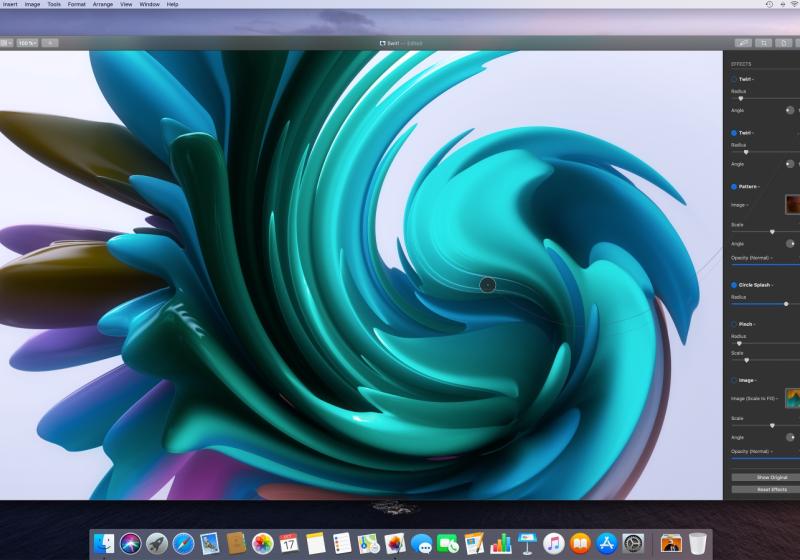Open Opacity (Normal) dropdown above Show Original
Viewport: 800px width, 560px height.
click(x=752, y=451)
